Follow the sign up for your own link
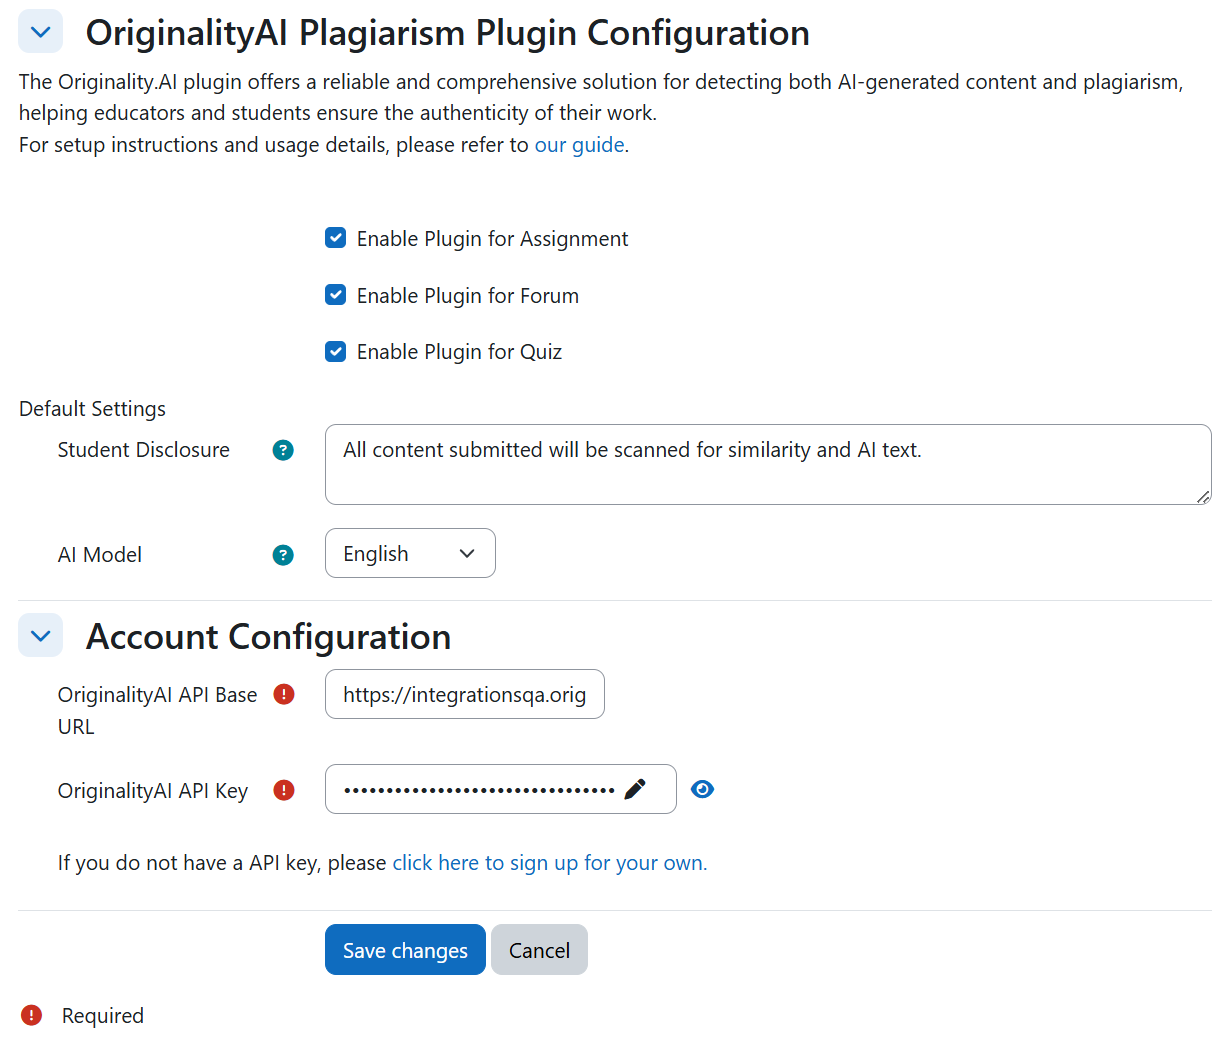 550,863
